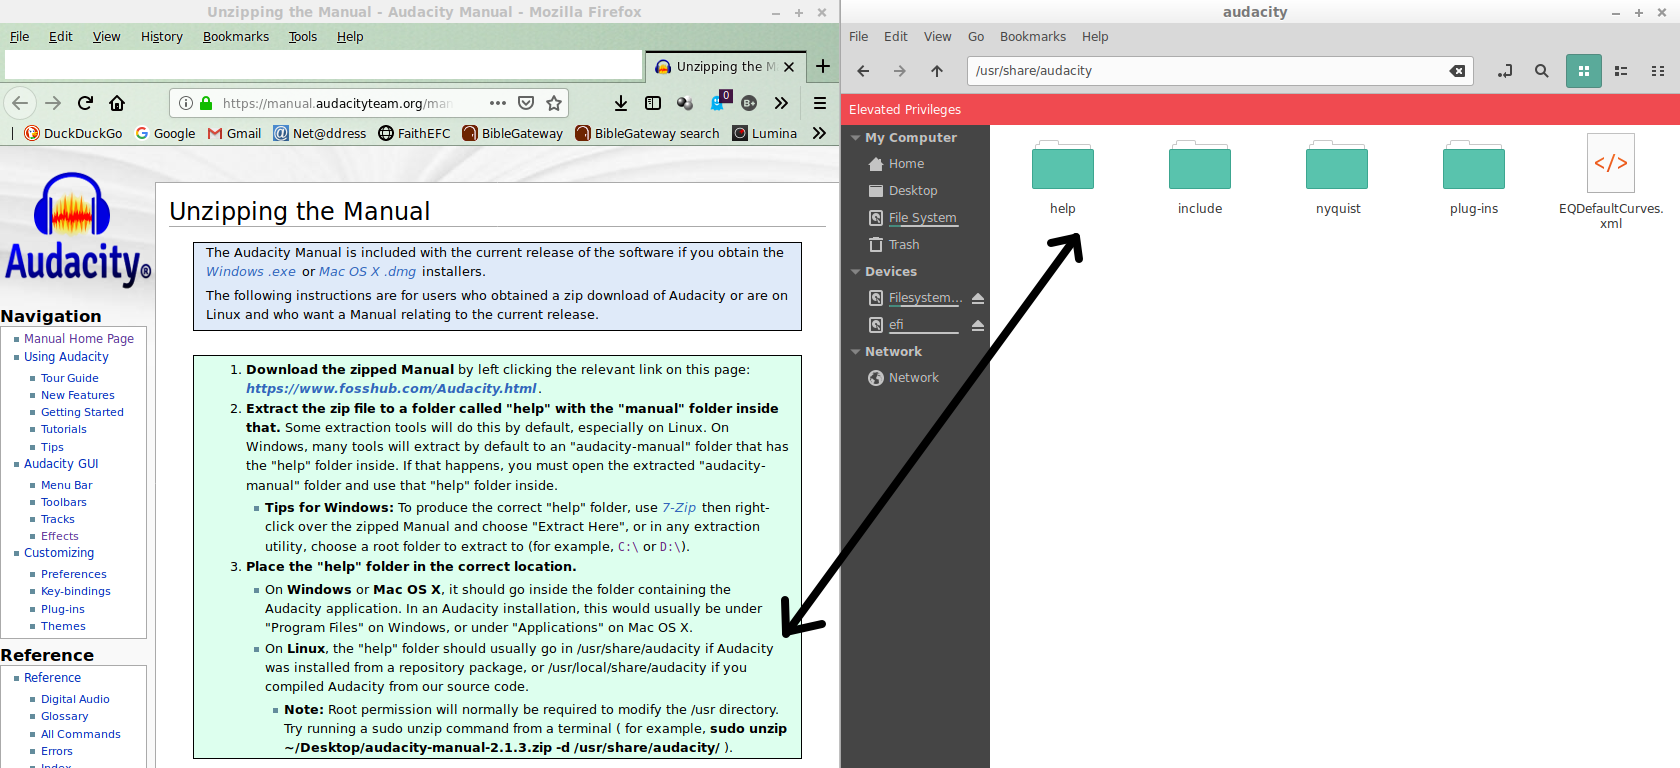
Task: Open the file manager View menu
Action: click(x=938, y=37)
